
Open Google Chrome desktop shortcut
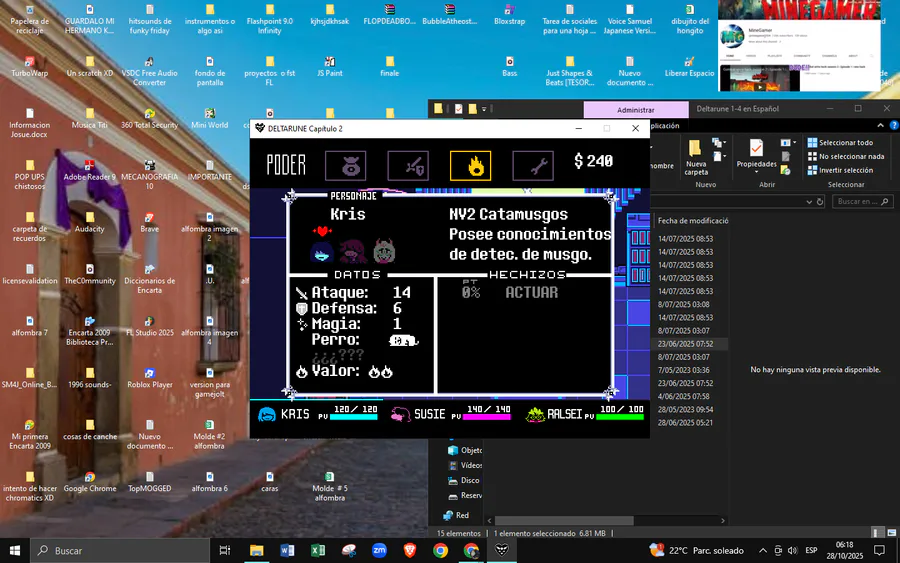(90, 482)
